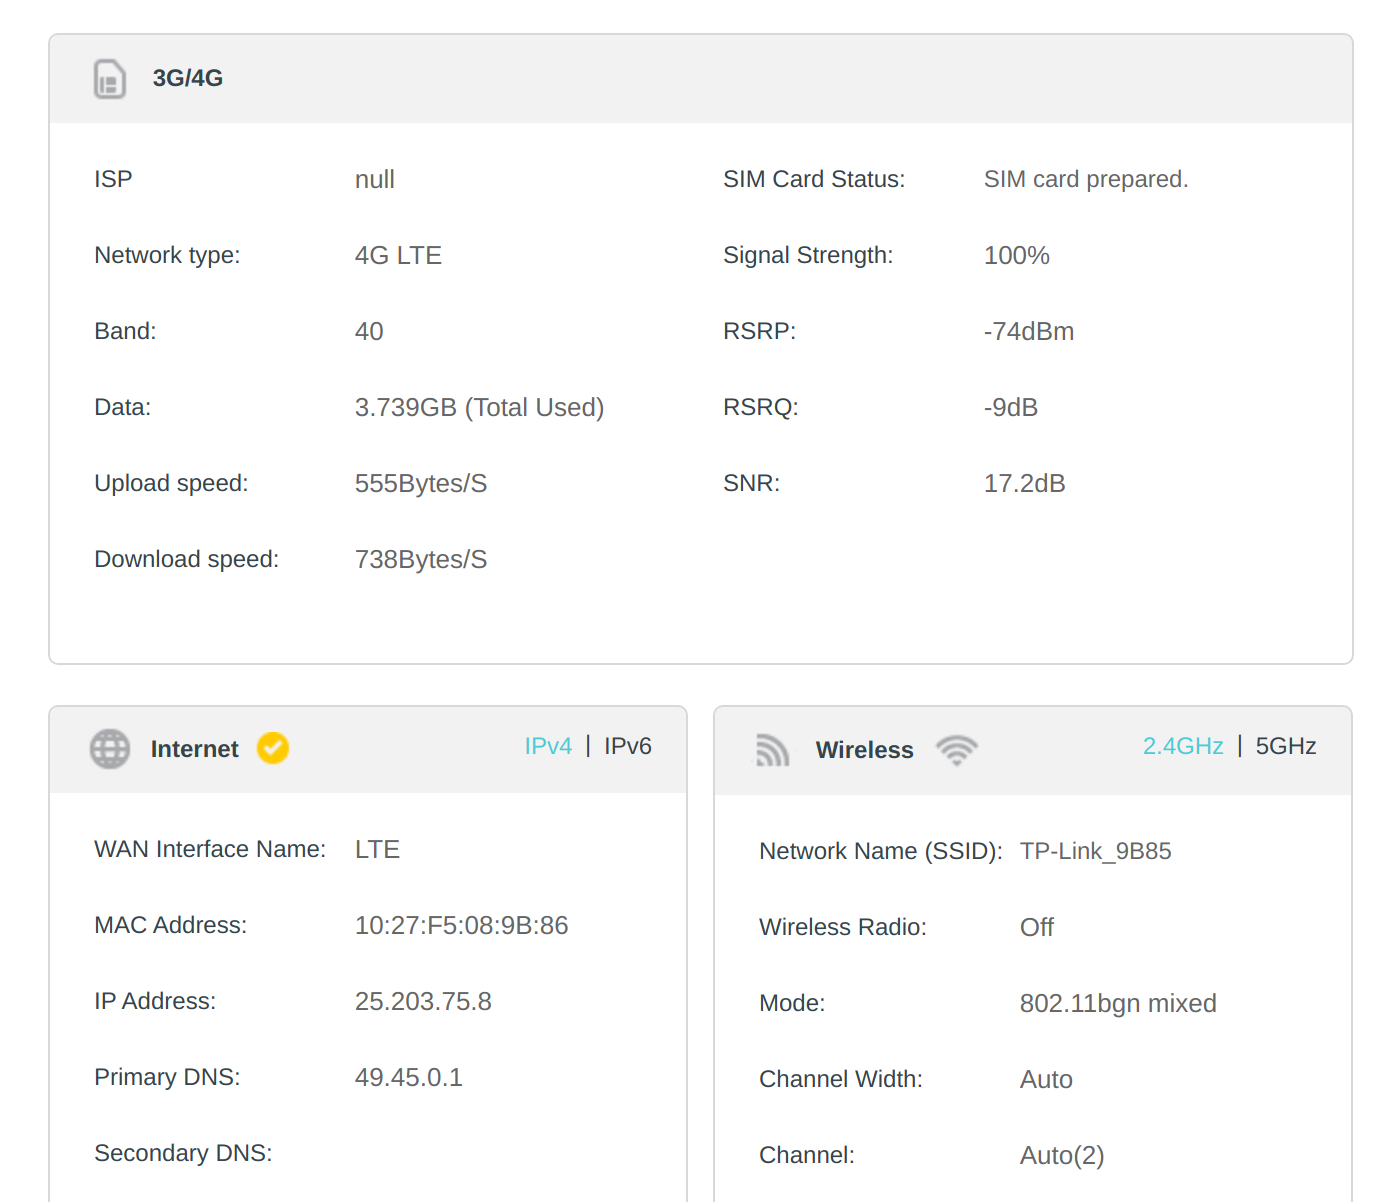Click the Secondary DNS empty field

tap(420, 1152)
